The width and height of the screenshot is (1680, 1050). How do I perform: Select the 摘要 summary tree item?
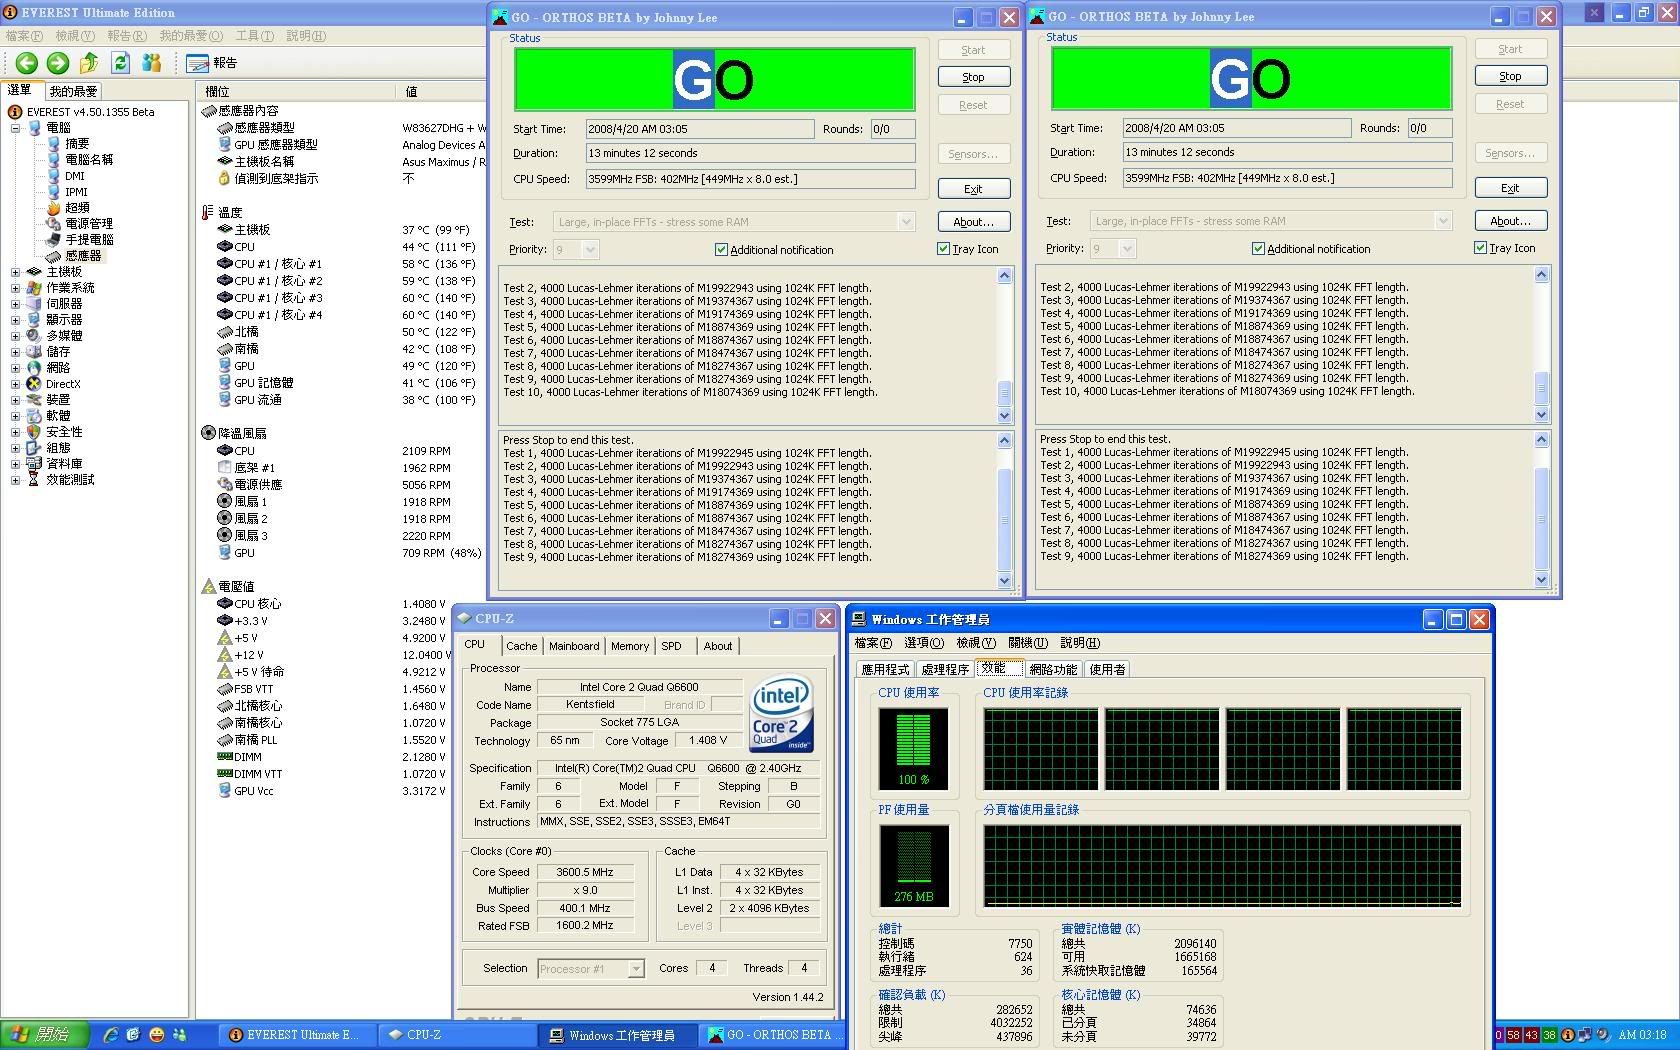(x=77, y=144)
